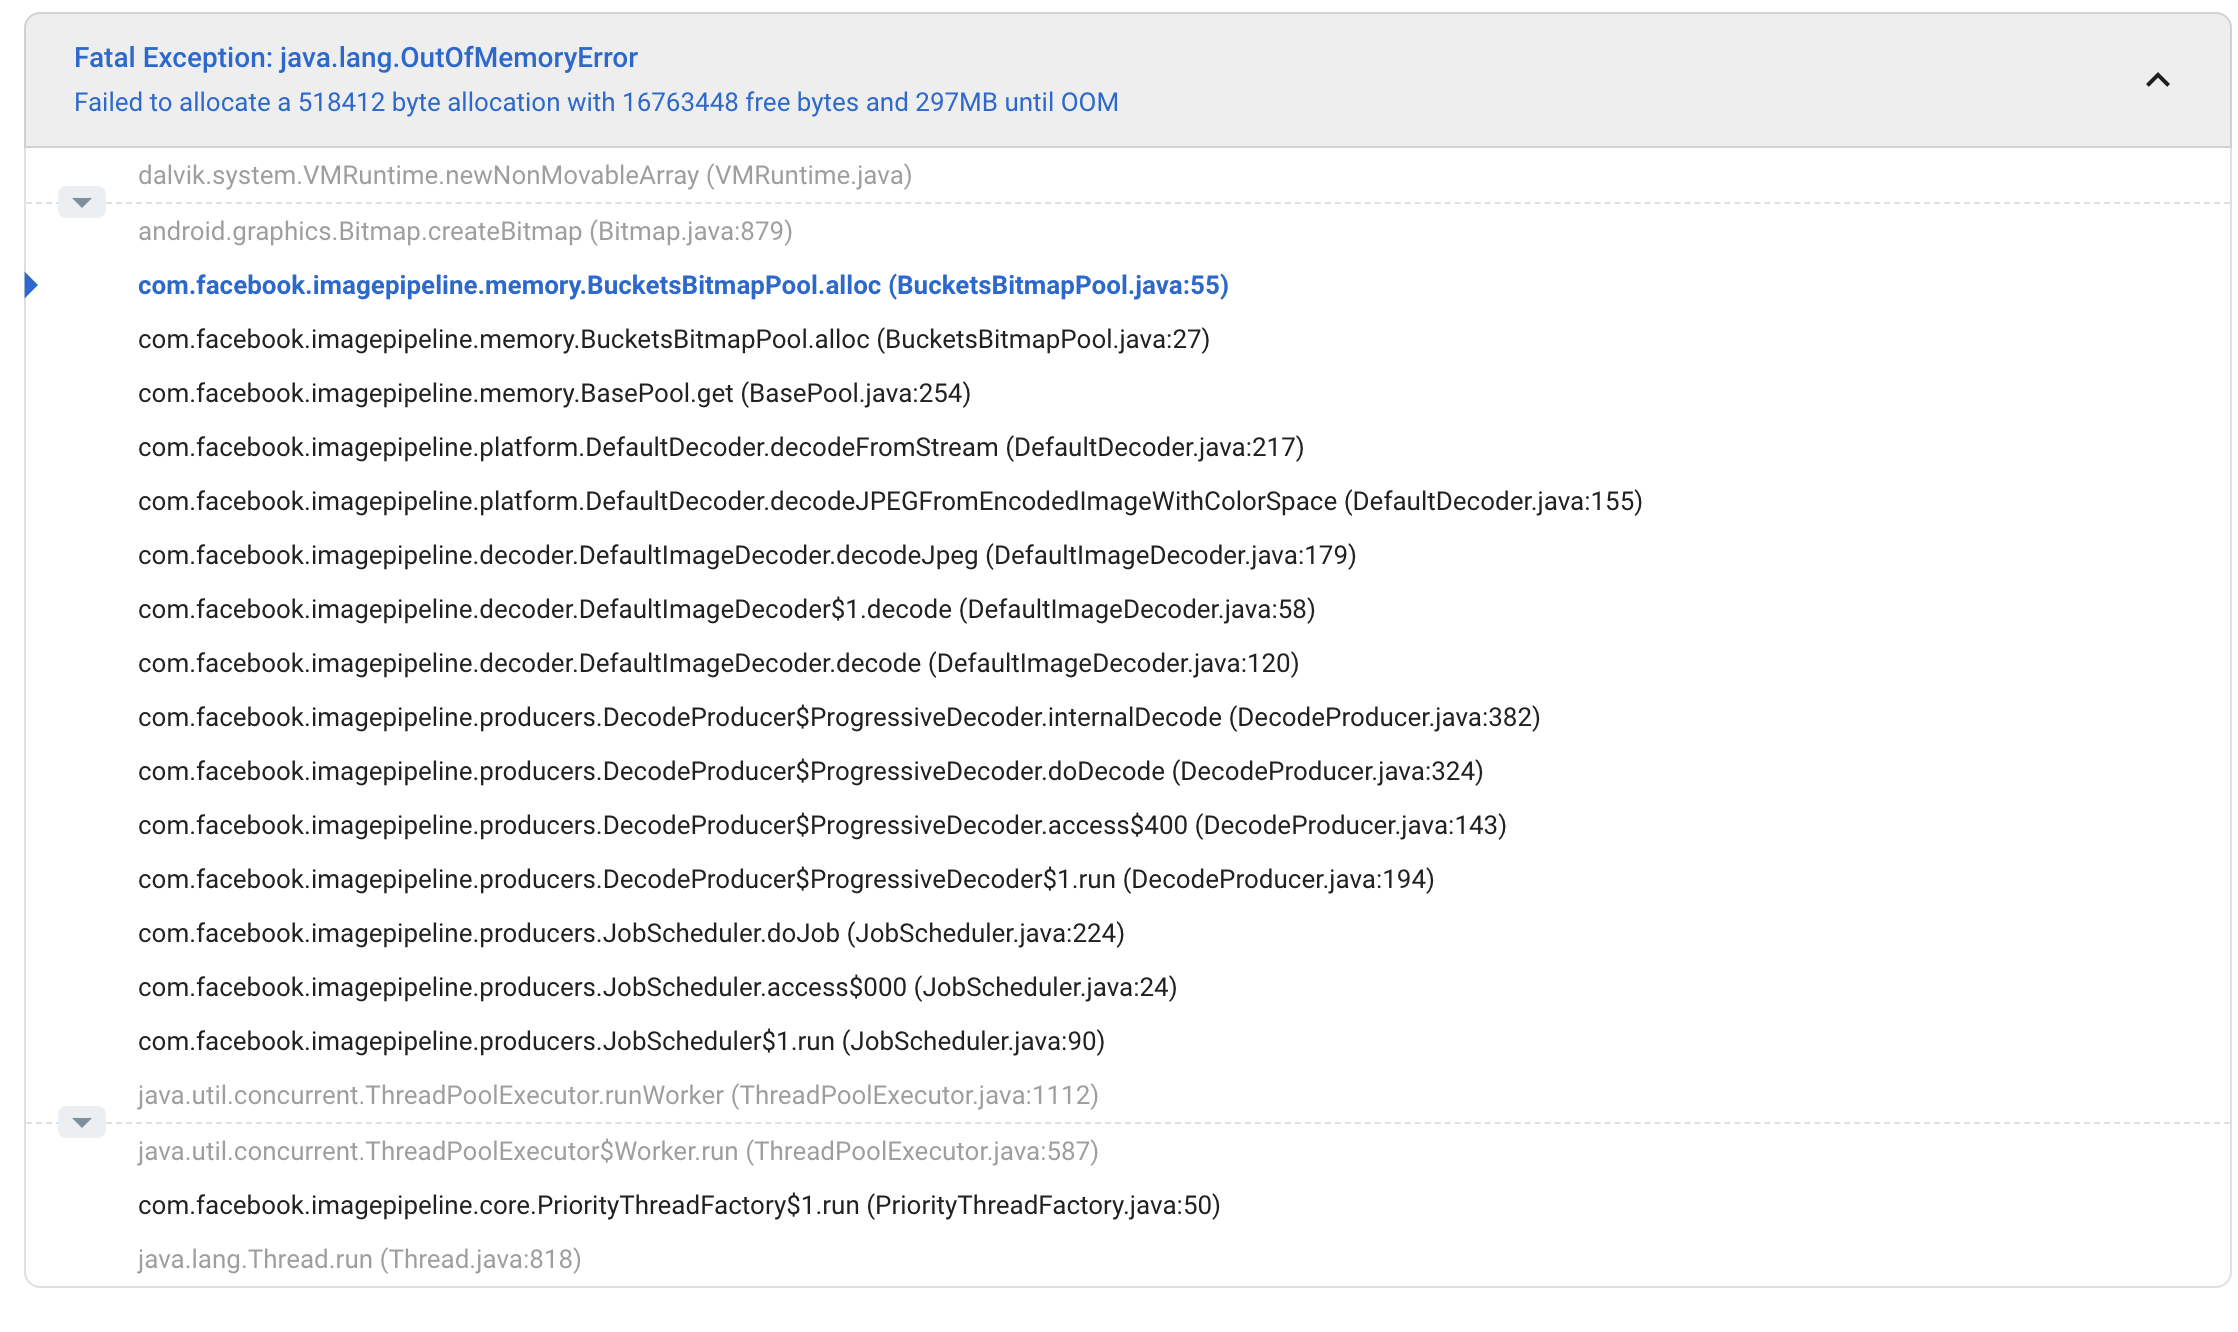Open the java.lang.OutOfMemoryError exception title
The height and width of the screenshot is (1332, 2238).
point(355,57)
